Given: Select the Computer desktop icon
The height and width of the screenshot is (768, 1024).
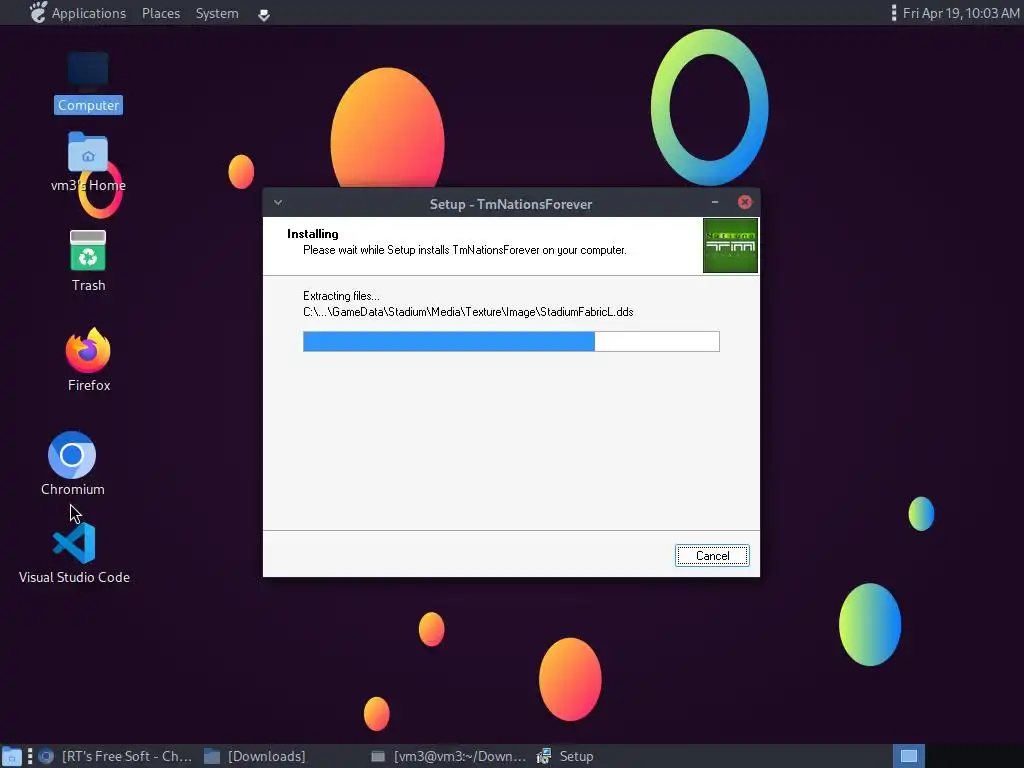Looking at the screenshot, I should 88,83.
